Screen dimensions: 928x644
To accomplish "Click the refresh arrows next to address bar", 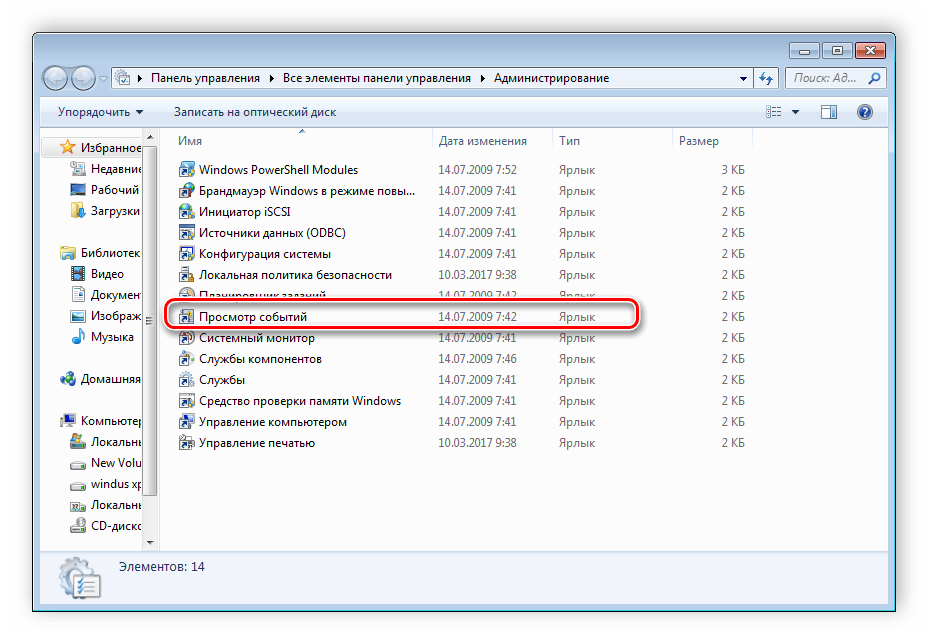I will click(767, 78).
